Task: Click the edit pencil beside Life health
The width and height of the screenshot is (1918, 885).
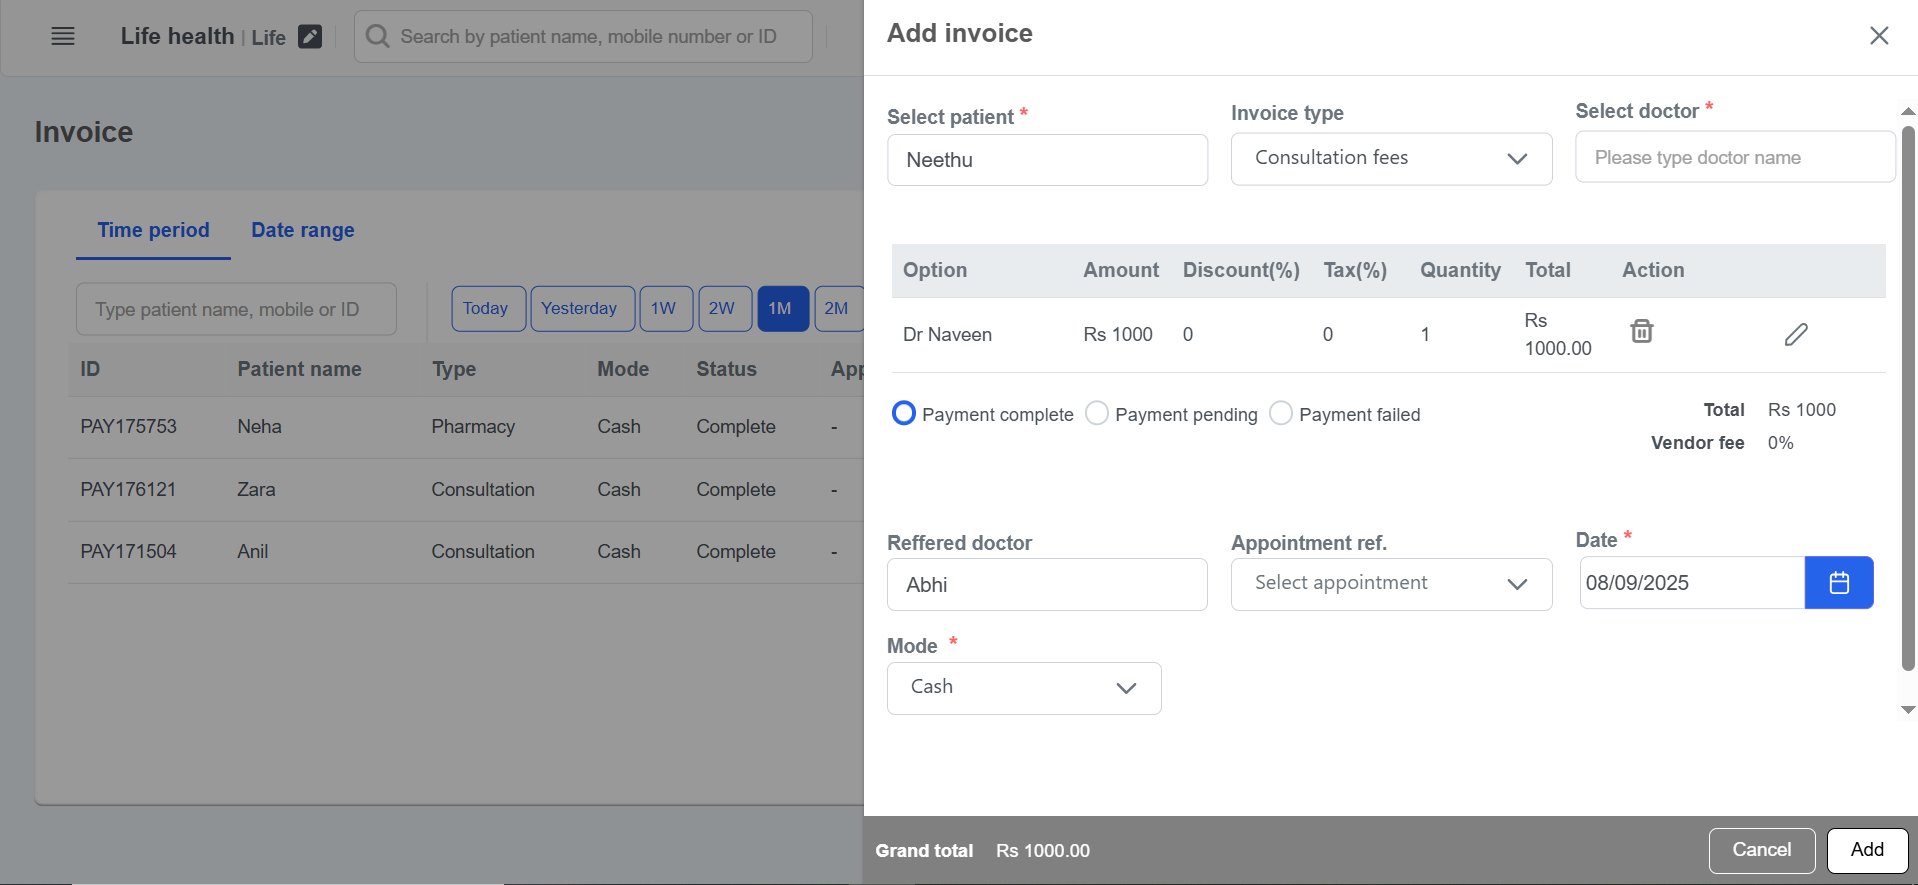Action: click(x=310, y=37)
